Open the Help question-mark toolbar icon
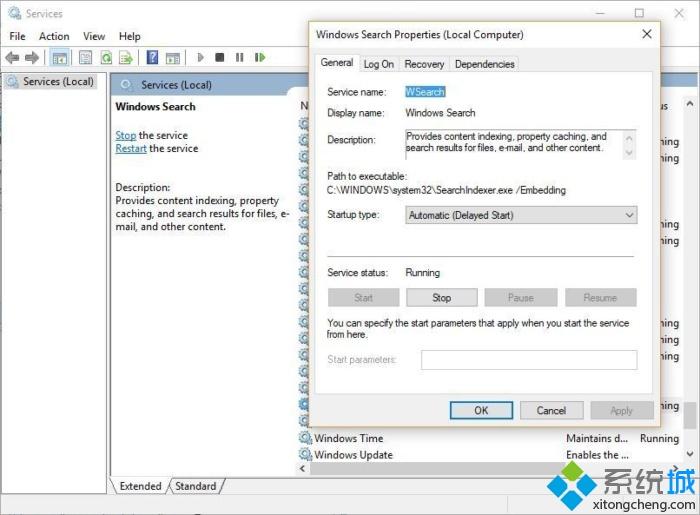The height and width of the screenshot is (515, 700). pos(152,57)
